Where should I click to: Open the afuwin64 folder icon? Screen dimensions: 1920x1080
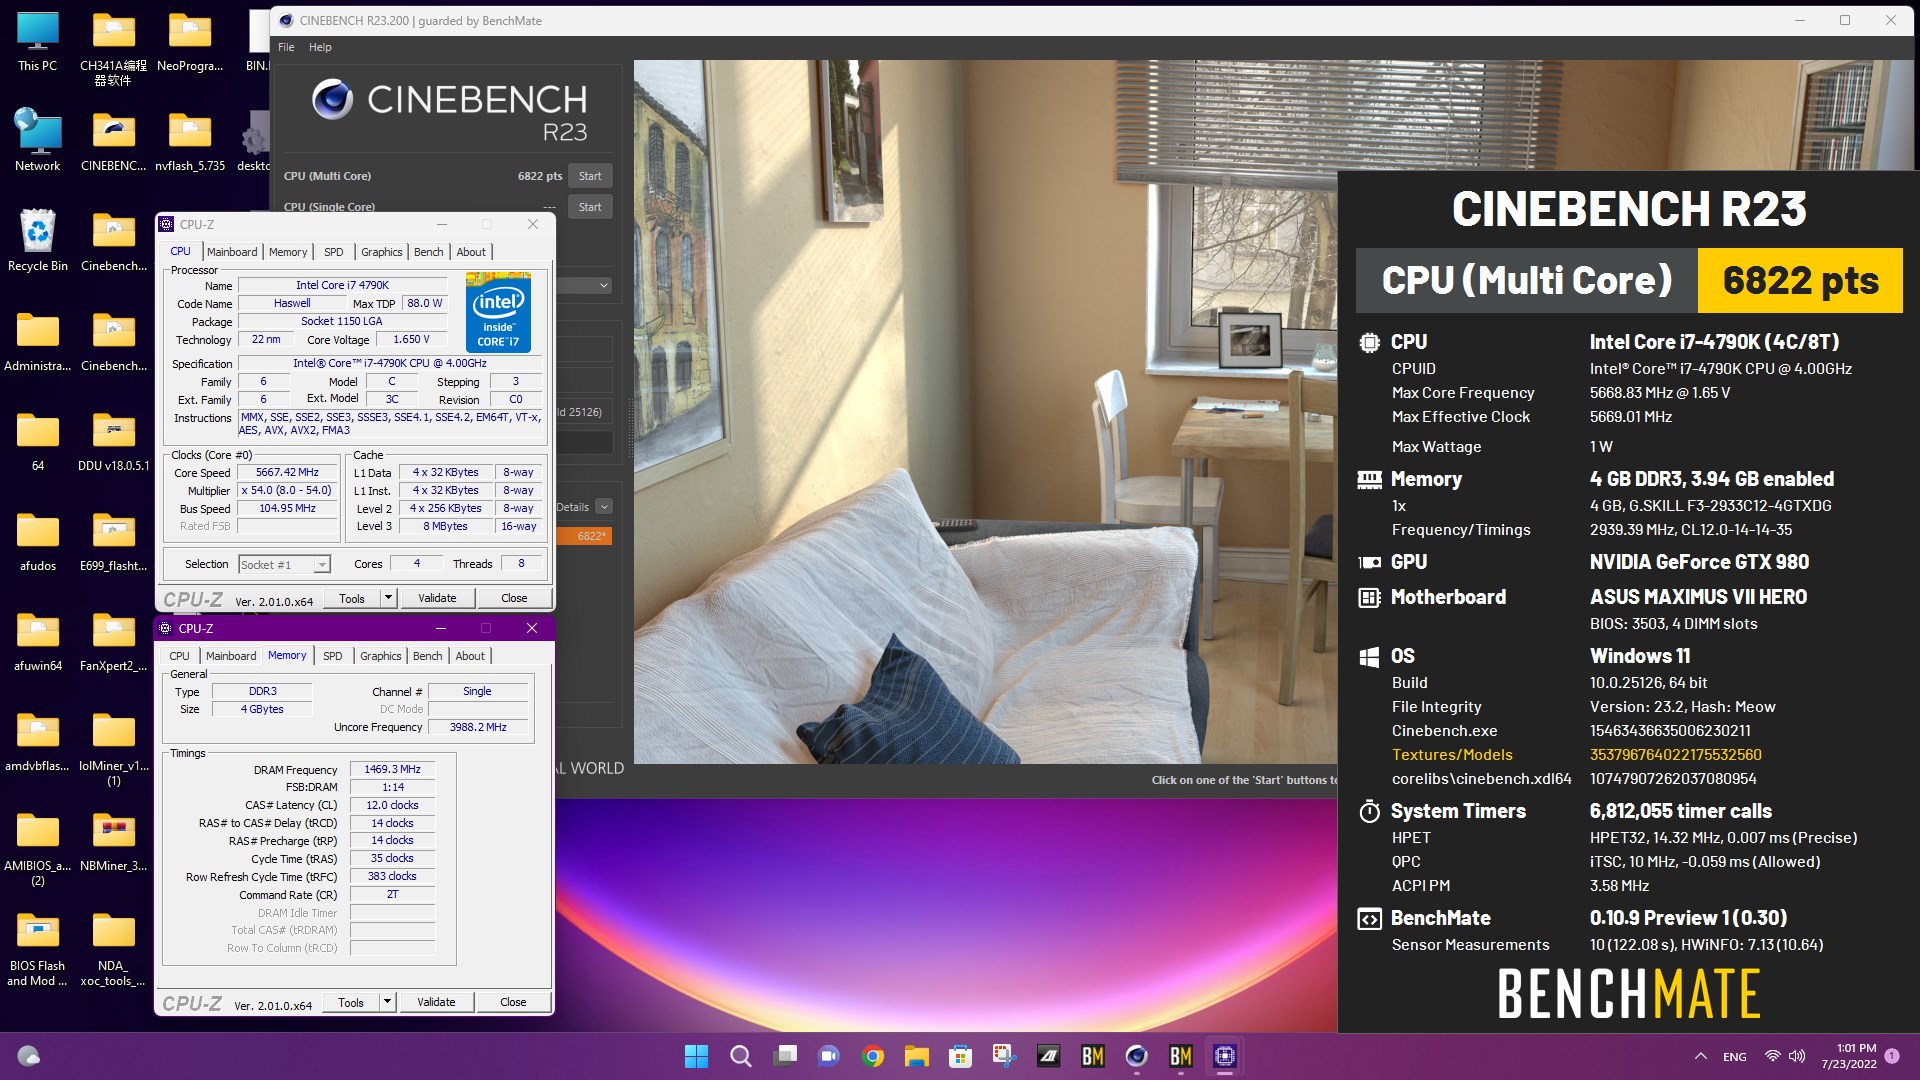(x=38, y=640)
